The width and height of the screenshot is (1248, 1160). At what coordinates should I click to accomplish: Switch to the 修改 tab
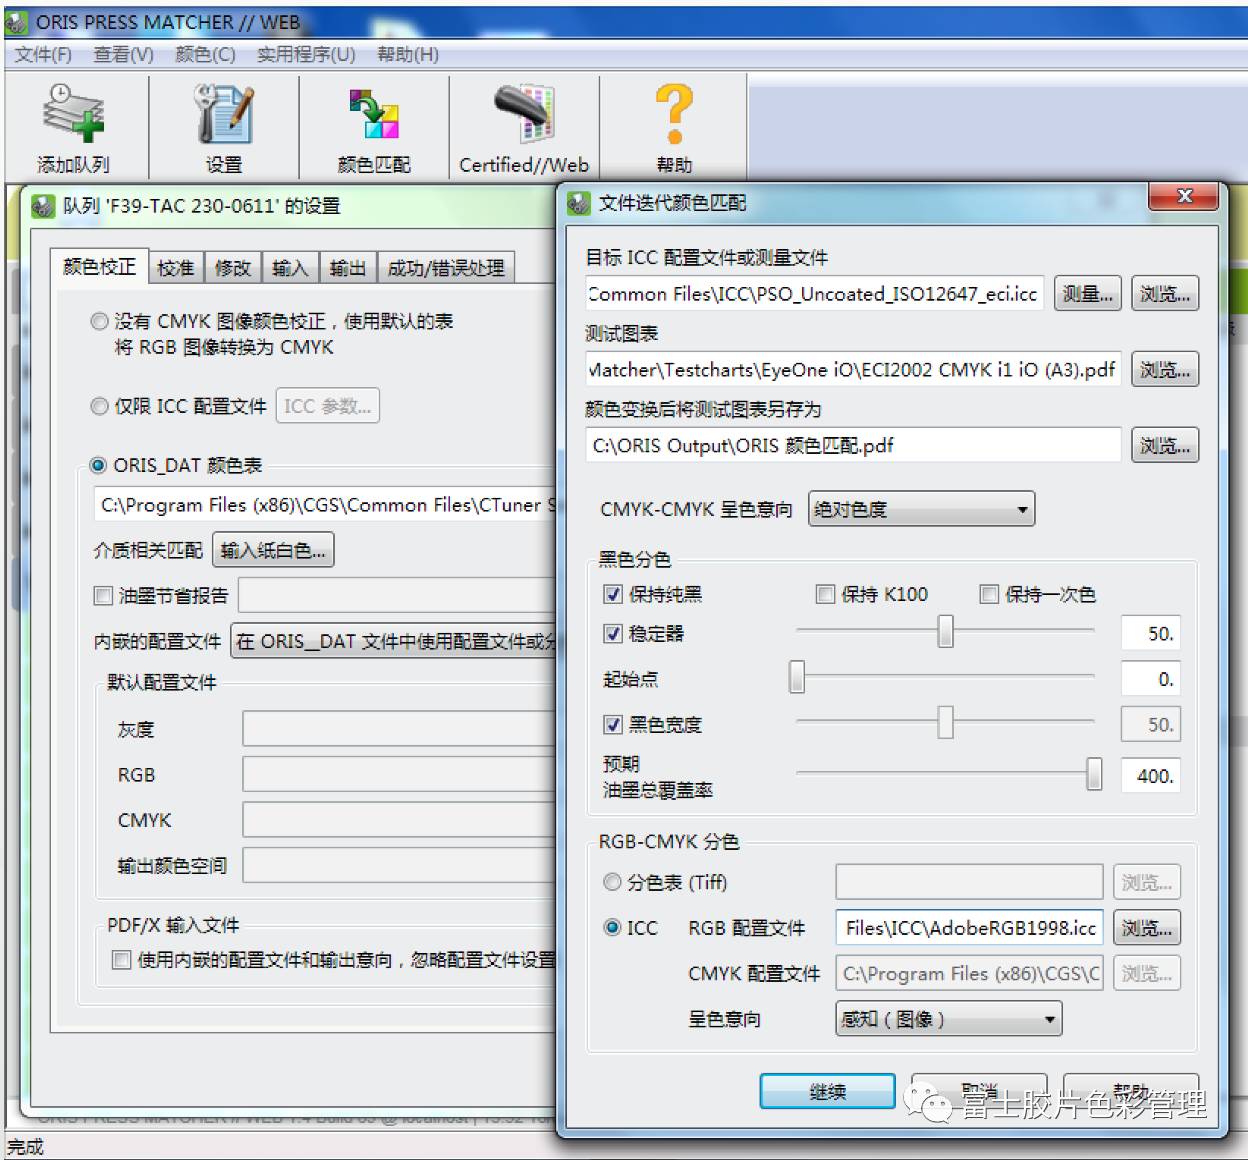click(232, 267)
